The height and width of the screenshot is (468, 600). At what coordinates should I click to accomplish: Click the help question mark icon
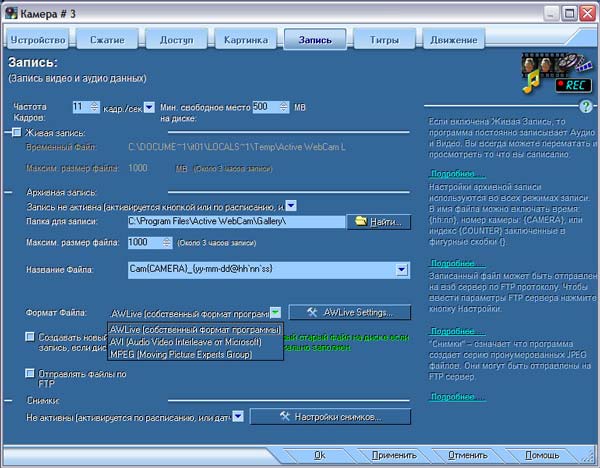tap(585, 106)
